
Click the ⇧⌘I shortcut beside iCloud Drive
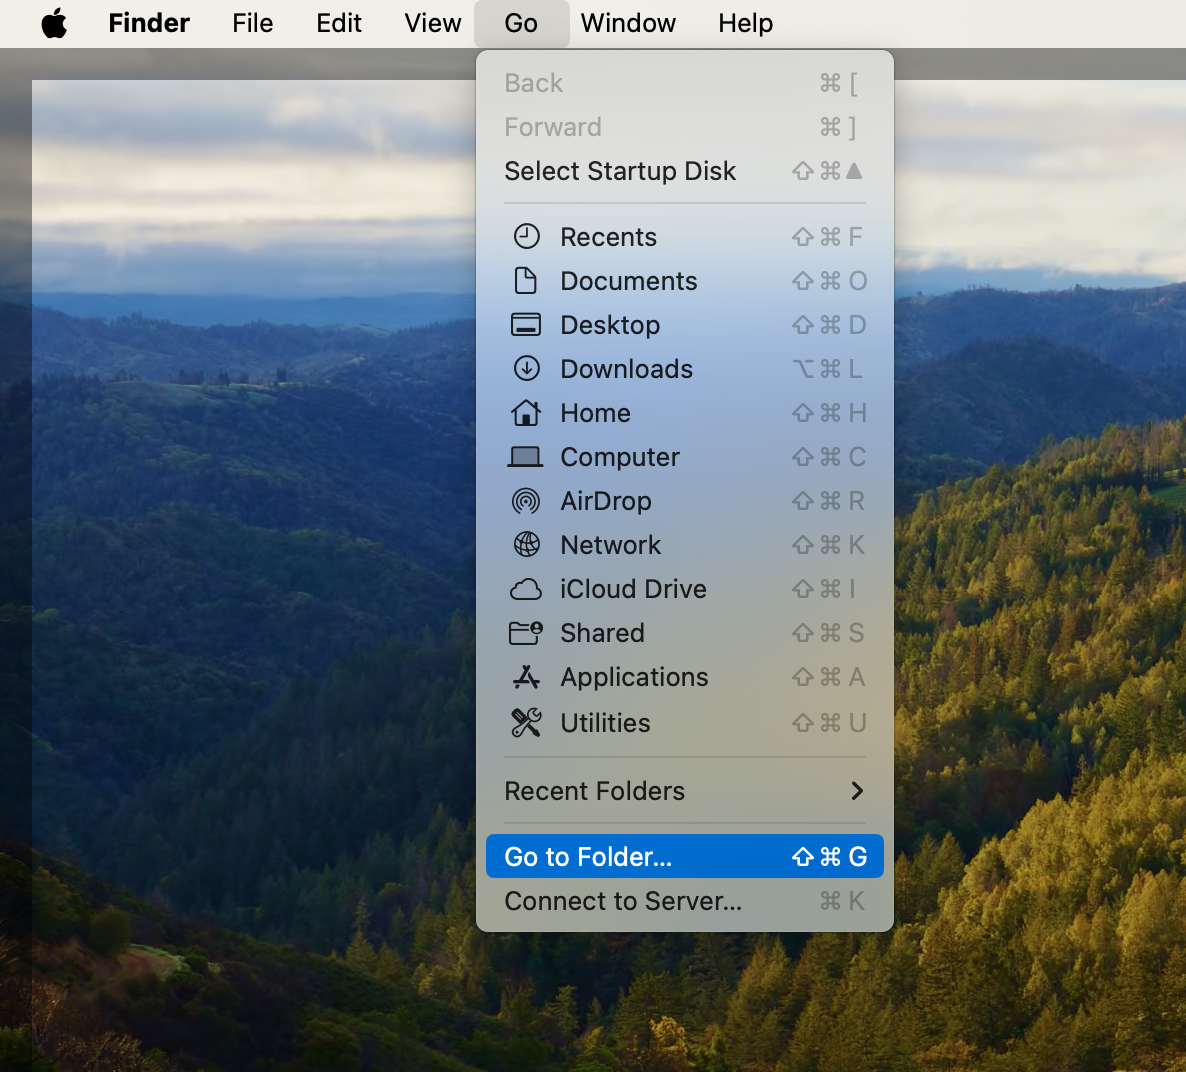(x=824, y=589)
